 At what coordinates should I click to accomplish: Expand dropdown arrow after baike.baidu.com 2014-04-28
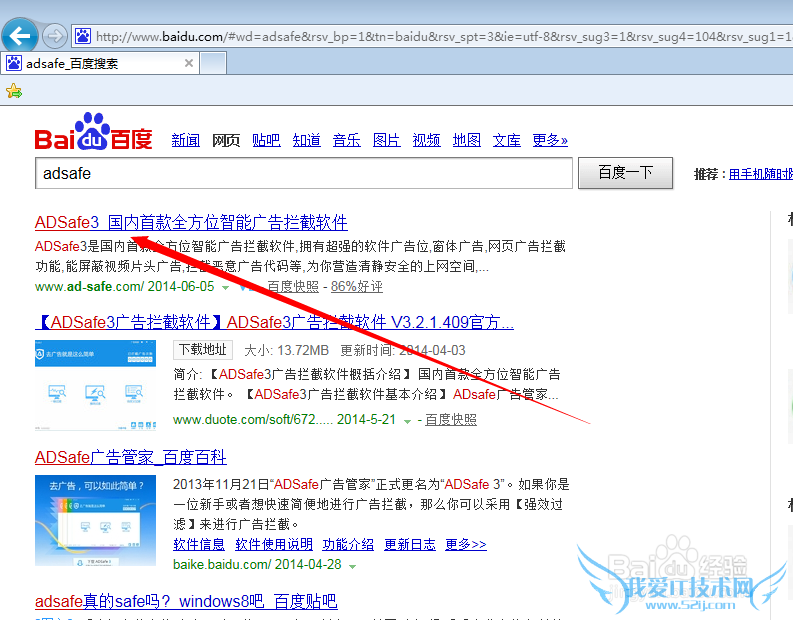click(352, 566)
